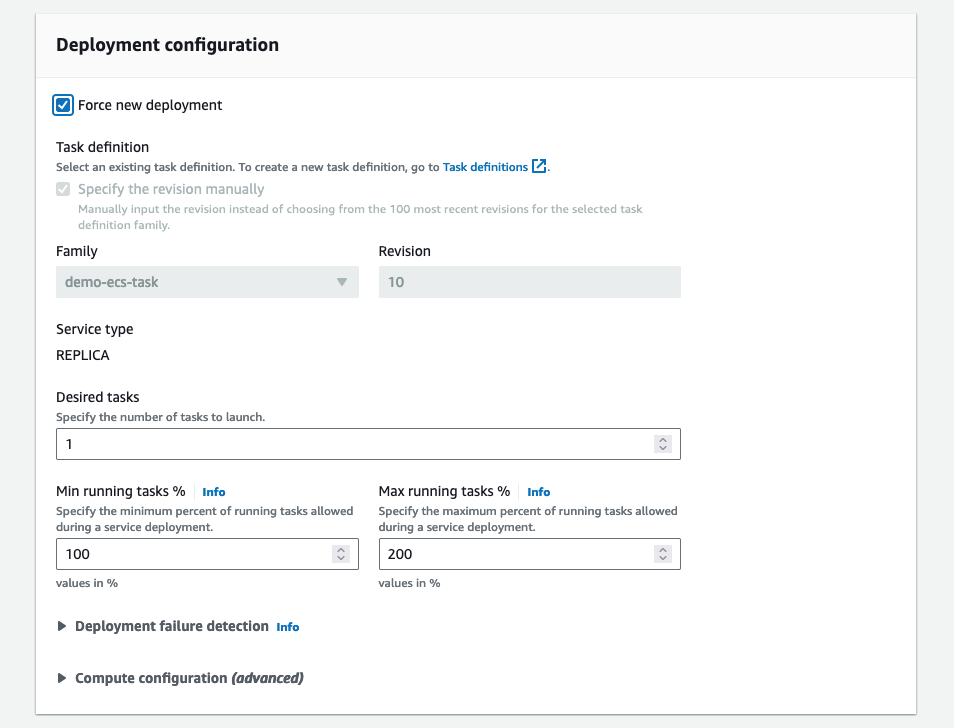Image resolution: width=954 pixels, height=728 pixels.
Task: Toggle Specify the revision manually checkbox
Action: (64, 189)
